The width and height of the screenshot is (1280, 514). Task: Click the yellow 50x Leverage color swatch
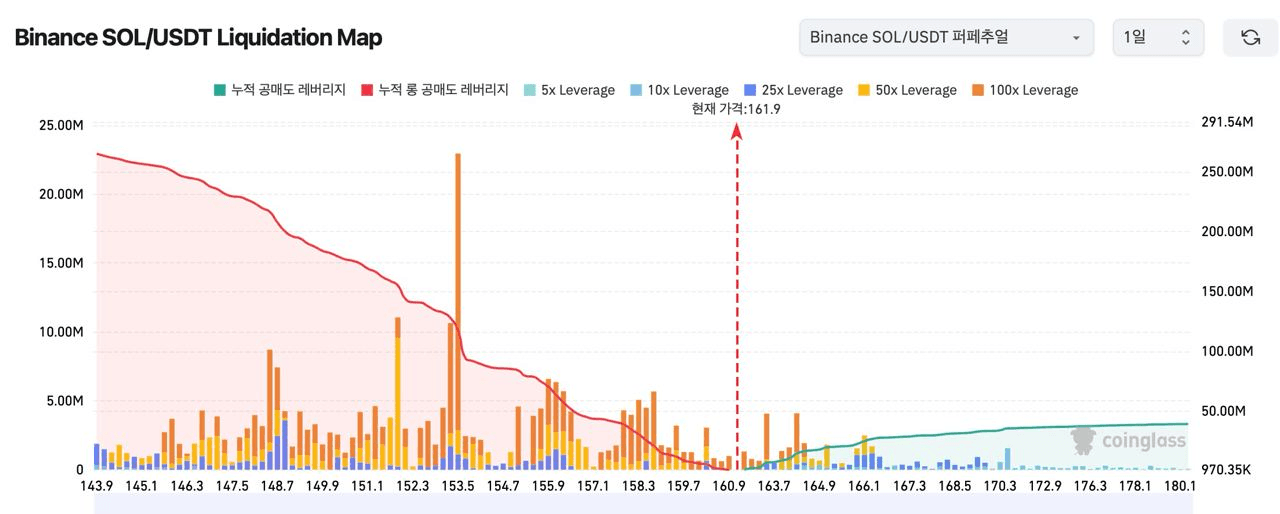tap(864, 90)
